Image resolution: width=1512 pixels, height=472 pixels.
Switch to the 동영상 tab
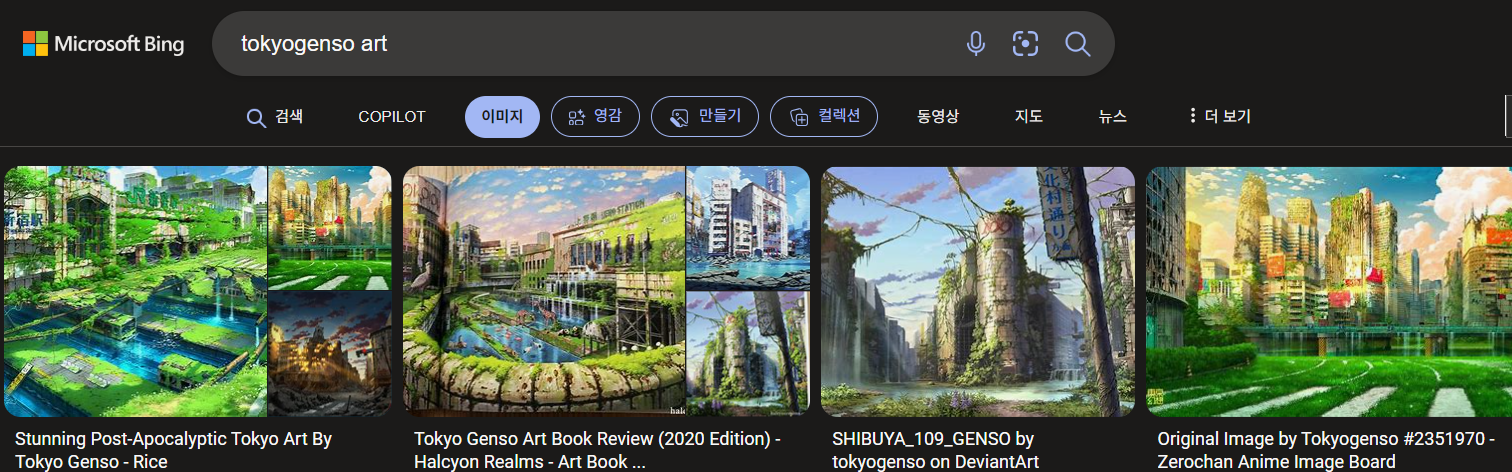[937, 117]
